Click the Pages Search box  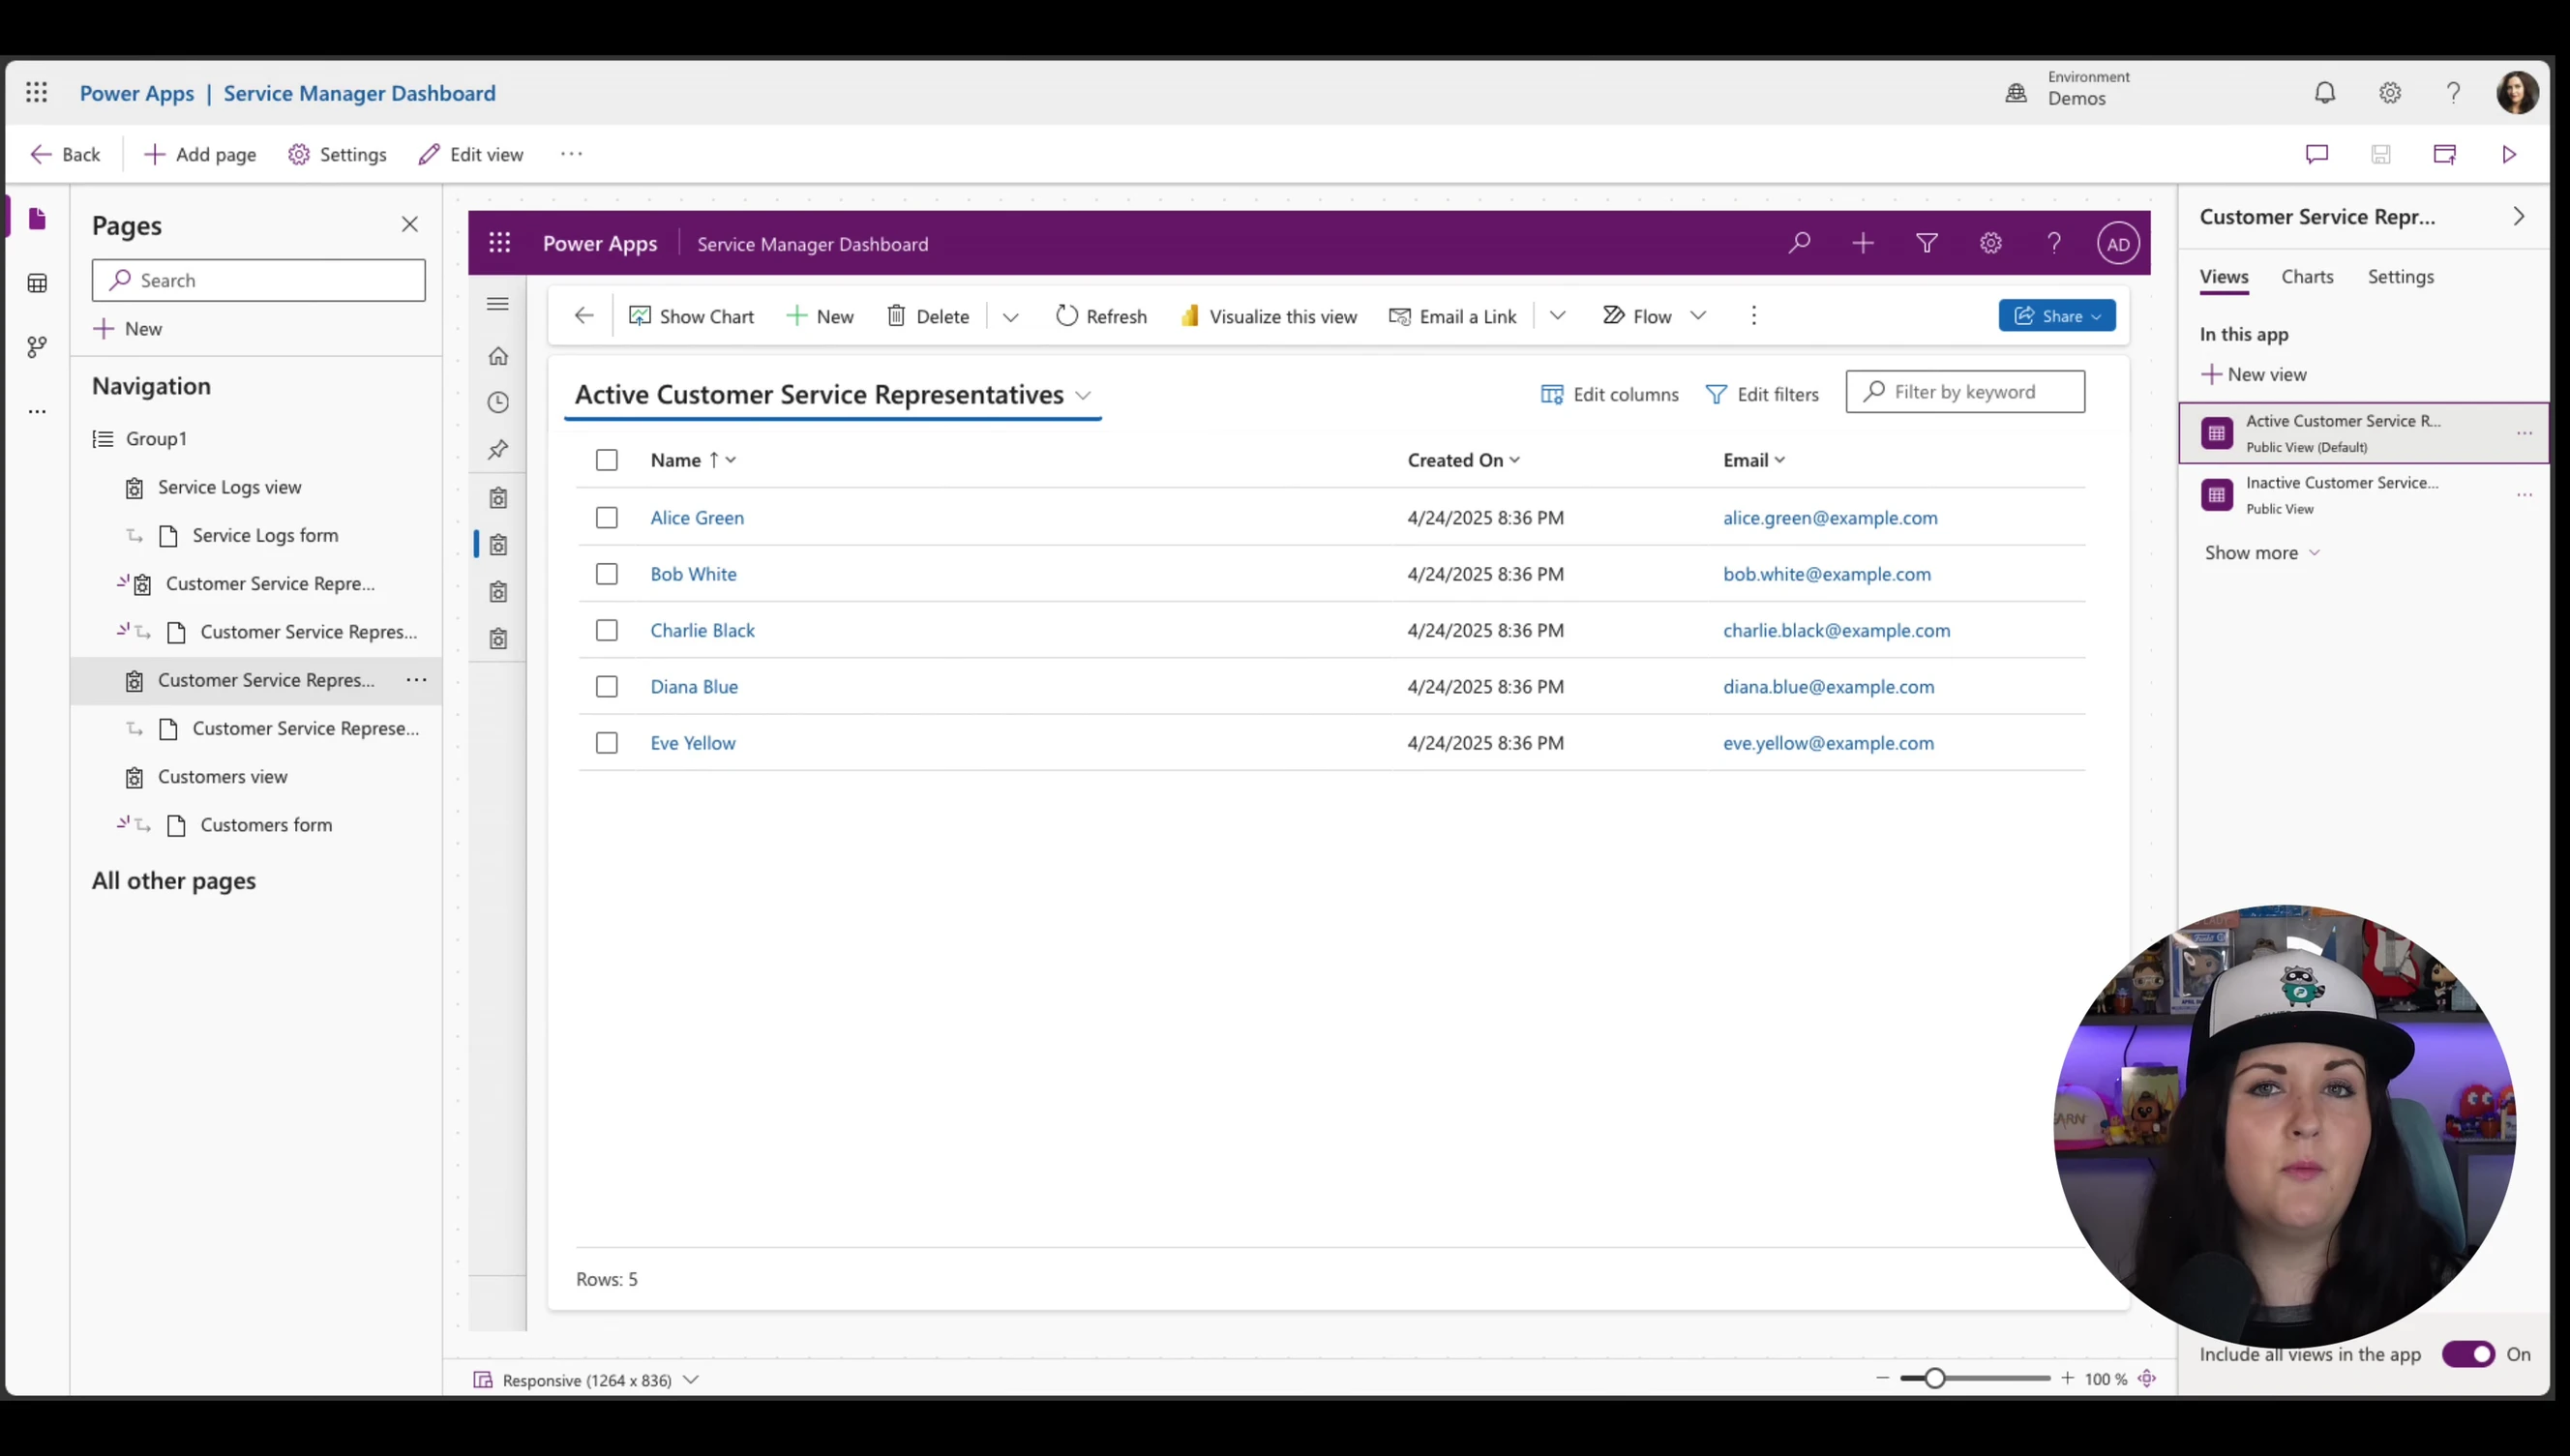coord(259,280)
